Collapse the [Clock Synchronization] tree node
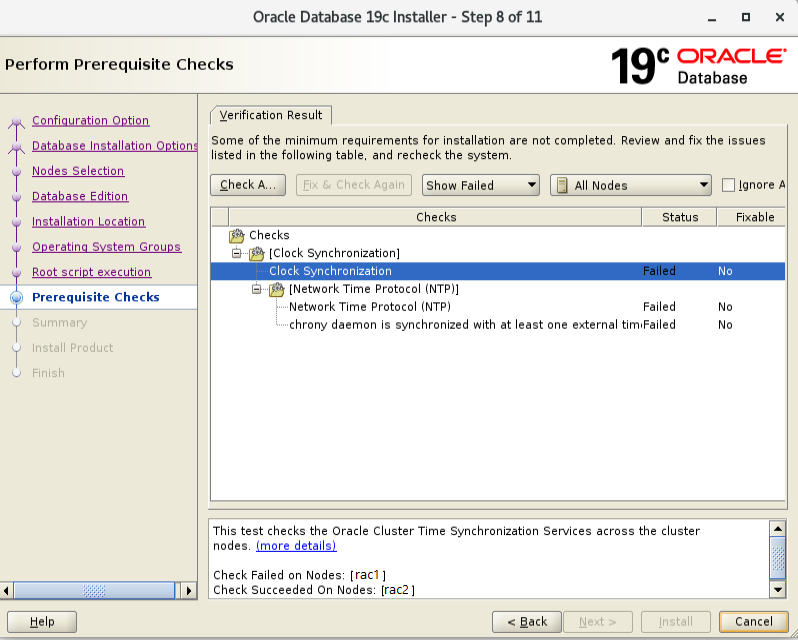 tap(237, 254)
